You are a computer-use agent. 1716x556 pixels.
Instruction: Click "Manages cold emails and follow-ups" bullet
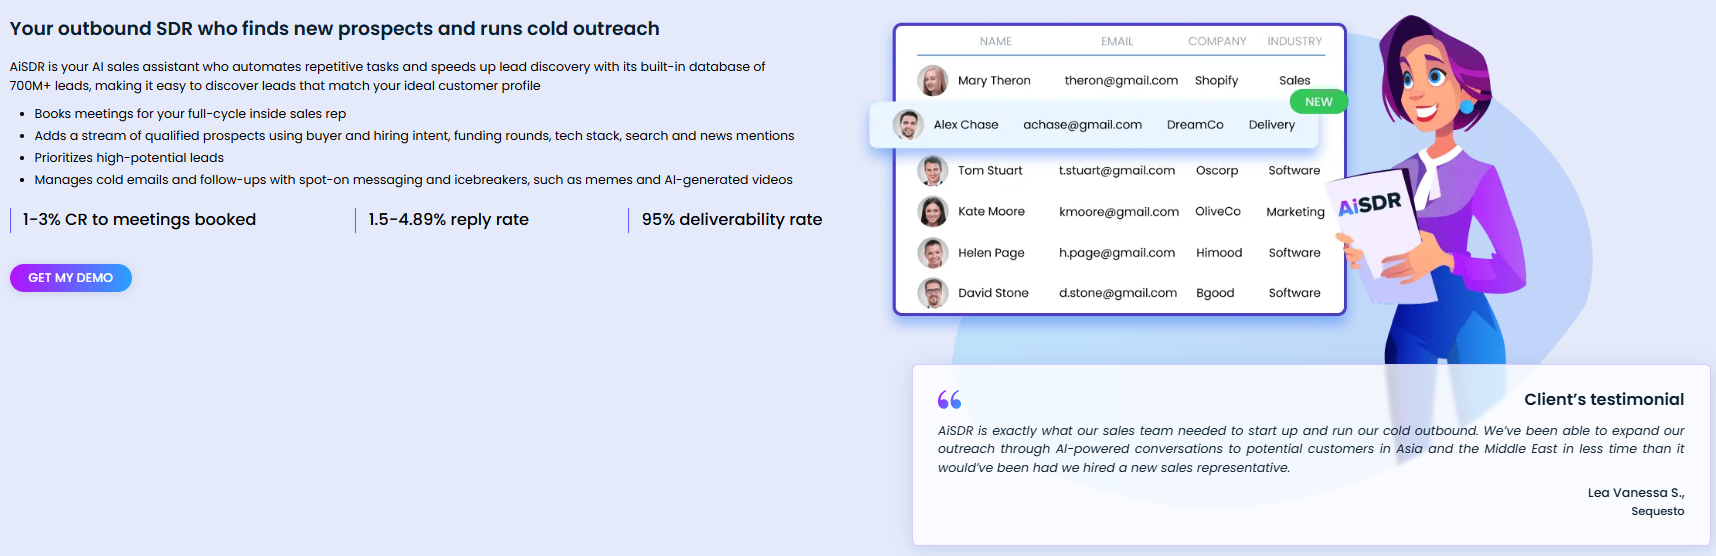[x=413, y=180]
